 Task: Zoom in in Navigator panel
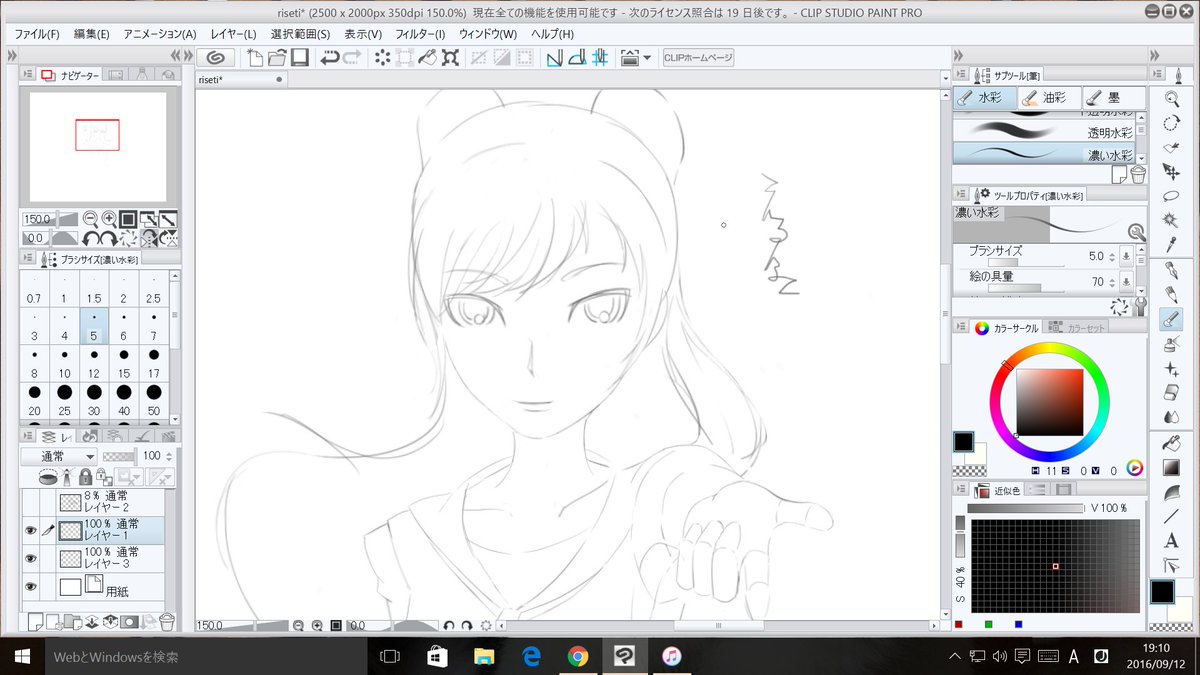pyautogui.click(x=108, y=219)
